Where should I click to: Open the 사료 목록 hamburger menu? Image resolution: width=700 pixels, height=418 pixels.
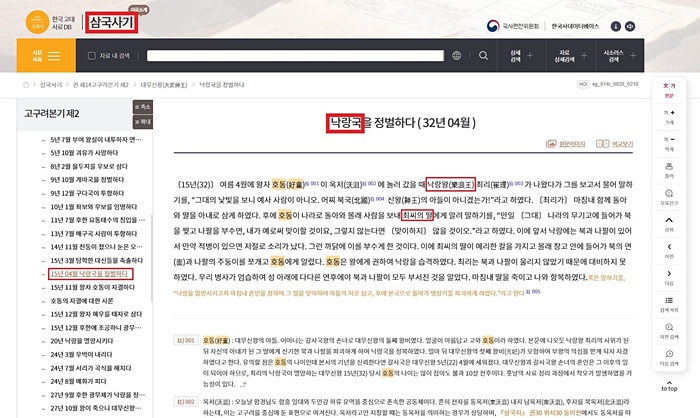coord(46,55)
